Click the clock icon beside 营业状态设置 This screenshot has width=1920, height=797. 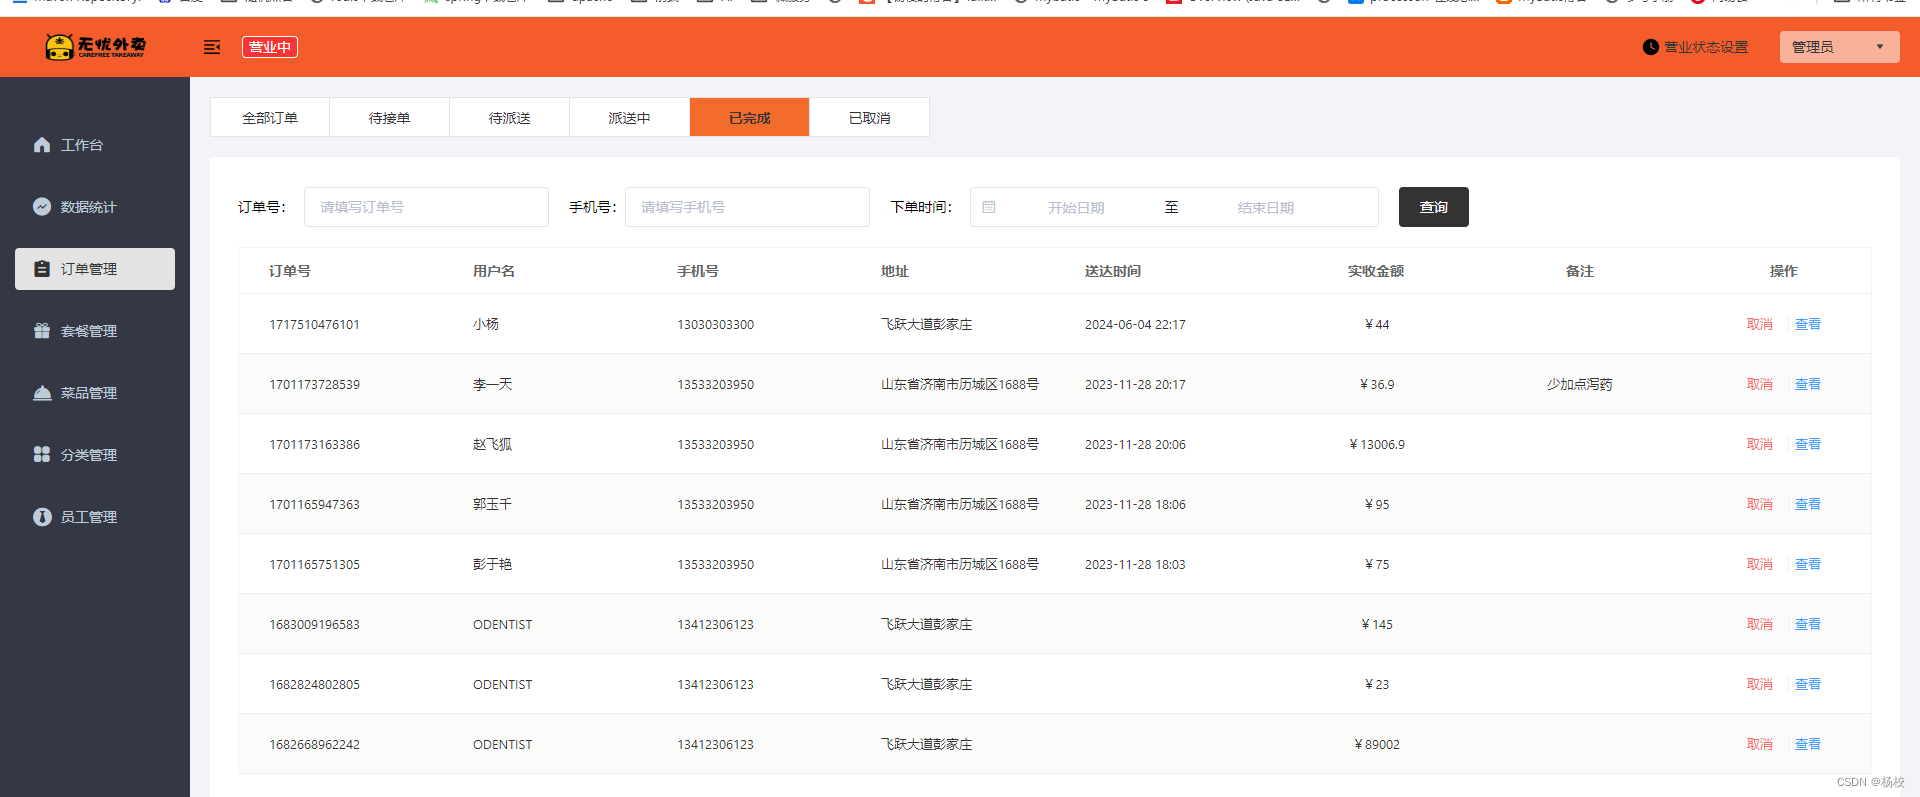pyautogui.click(x=1651, y=47)
